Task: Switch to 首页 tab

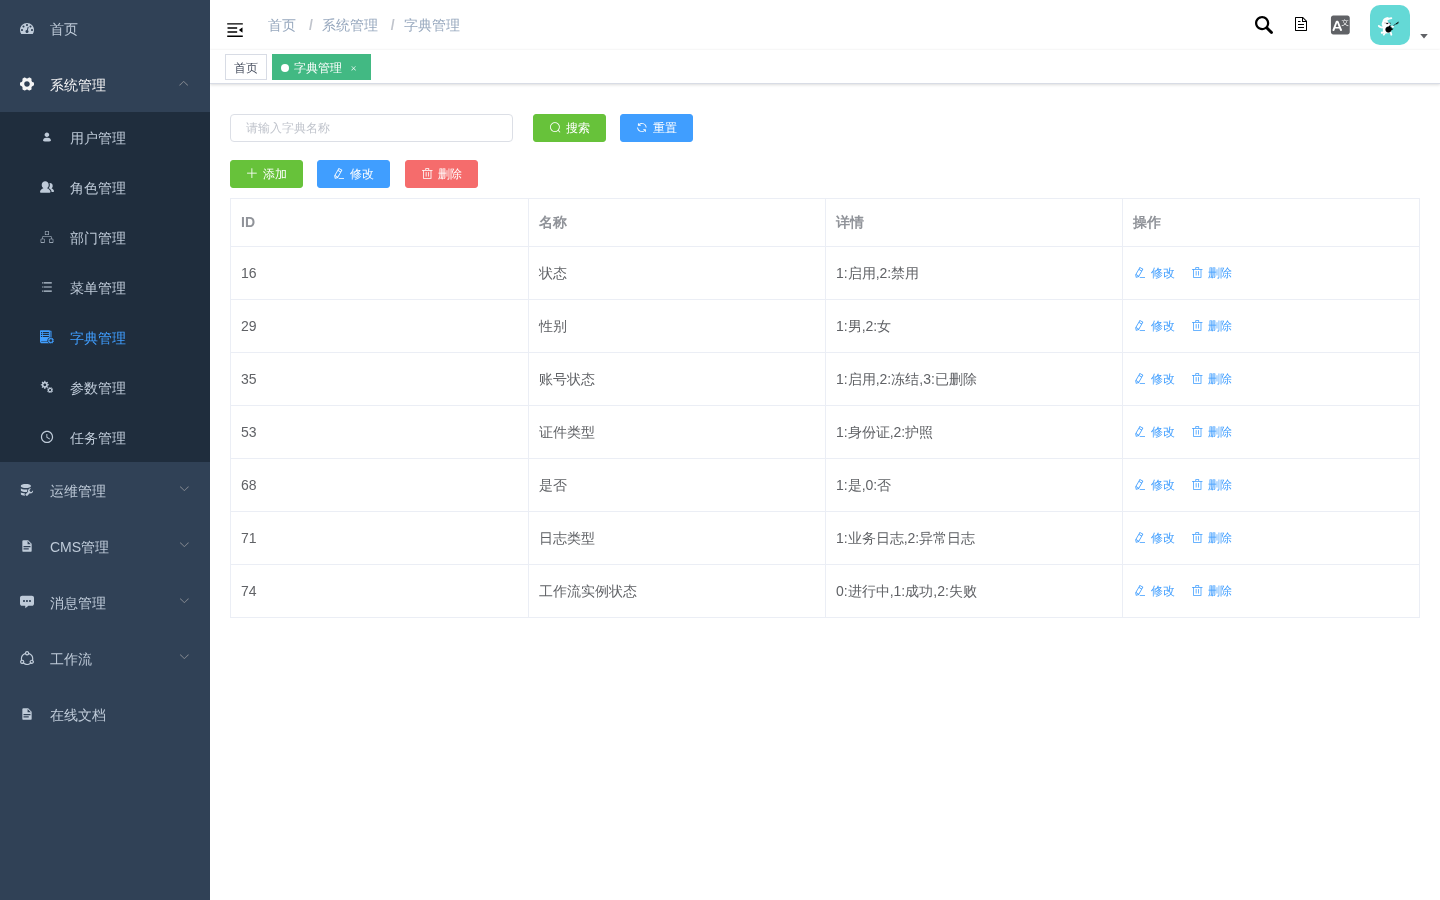Action: 246,67
